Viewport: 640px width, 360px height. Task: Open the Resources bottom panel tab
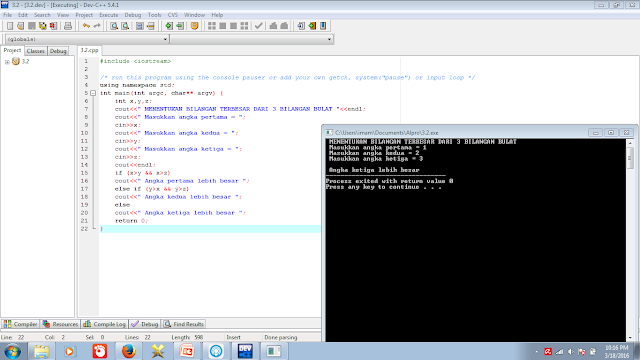pyautogui.click(x=60, y=324)
